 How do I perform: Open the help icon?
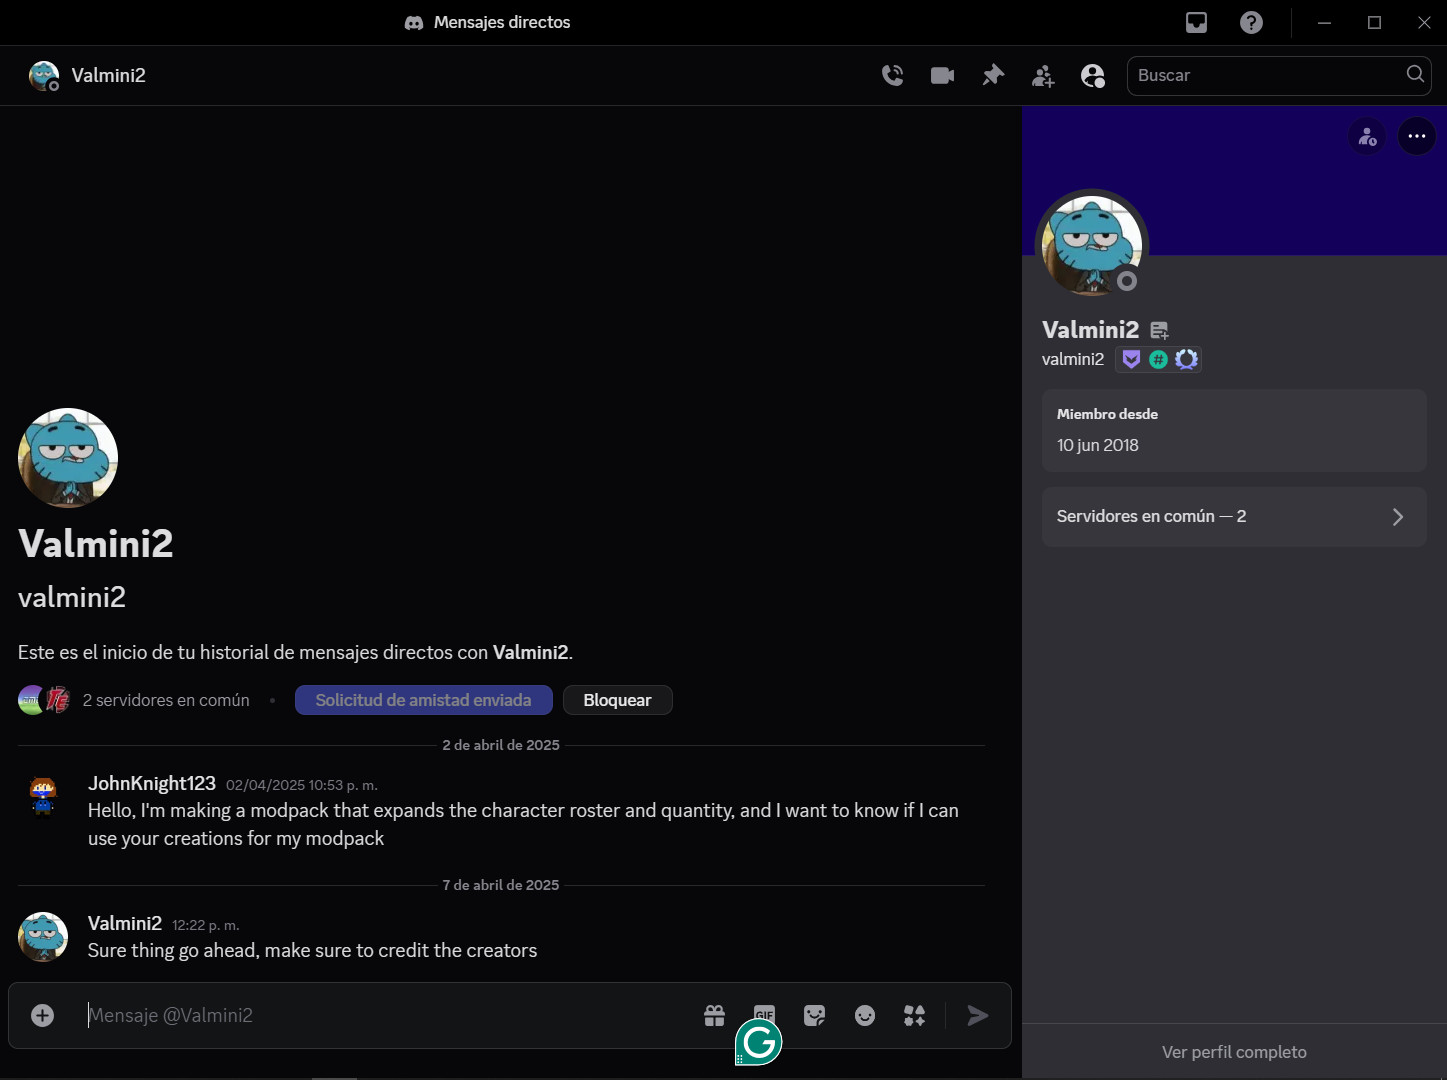click(x=1251, y=22)
